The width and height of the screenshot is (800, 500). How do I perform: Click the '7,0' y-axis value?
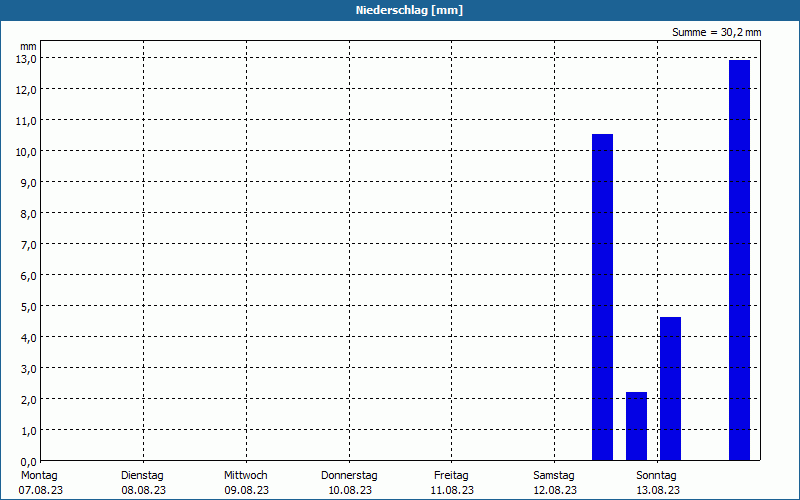click(x=31, y=245)
